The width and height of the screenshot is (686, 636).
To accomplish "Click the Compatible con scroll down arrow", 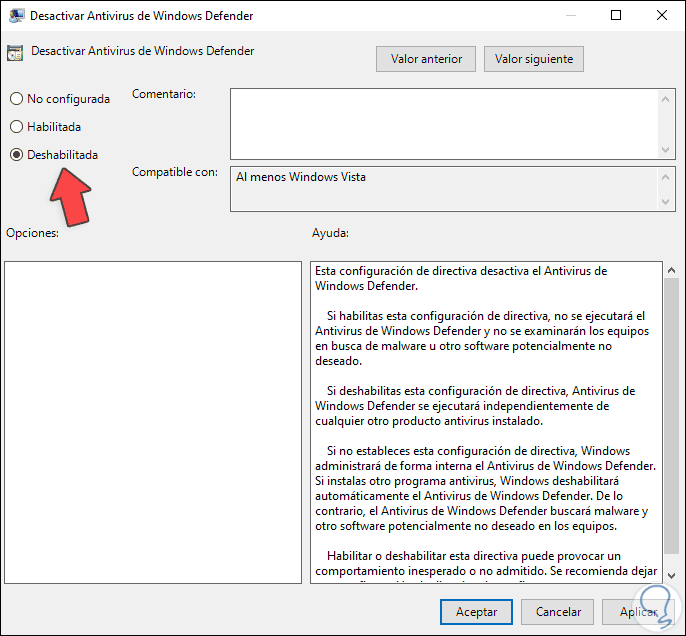I will (x=665, y=202).
